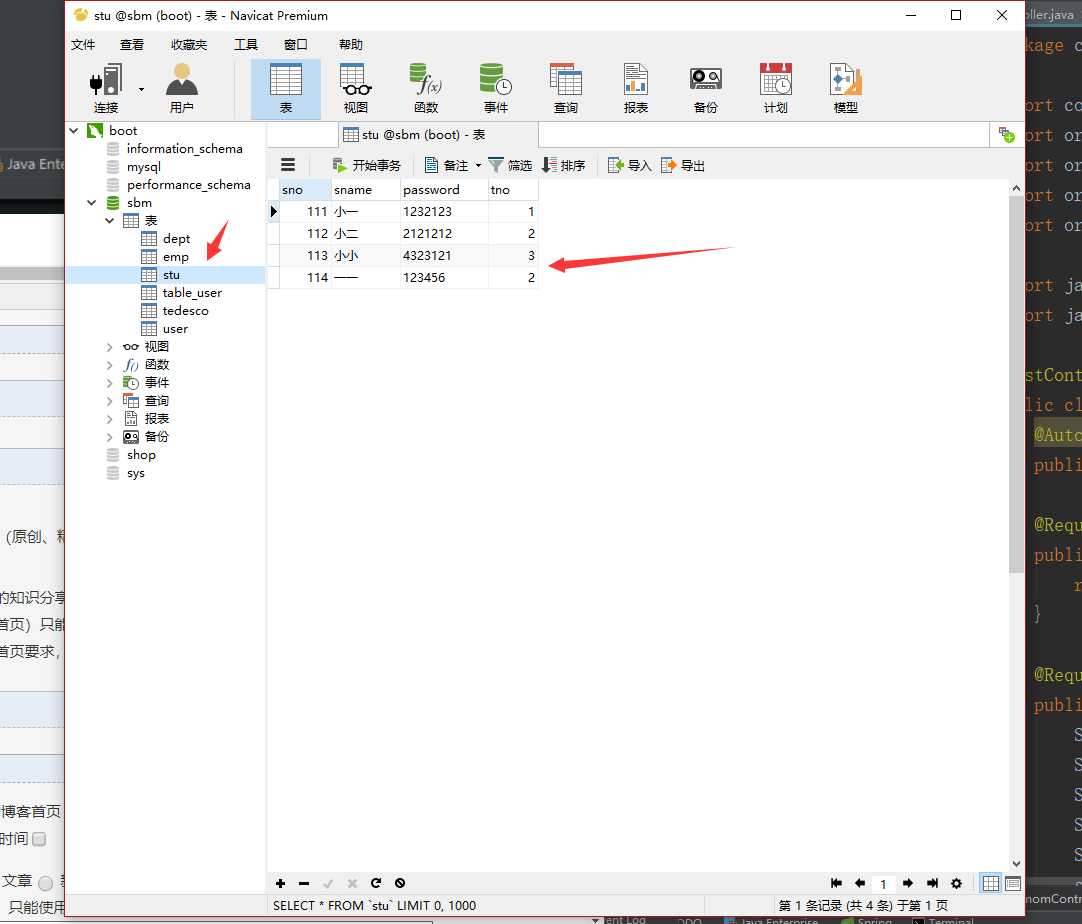Click the 导入 (Import) button
The image size is (1082, 924).
coord(629,165)
